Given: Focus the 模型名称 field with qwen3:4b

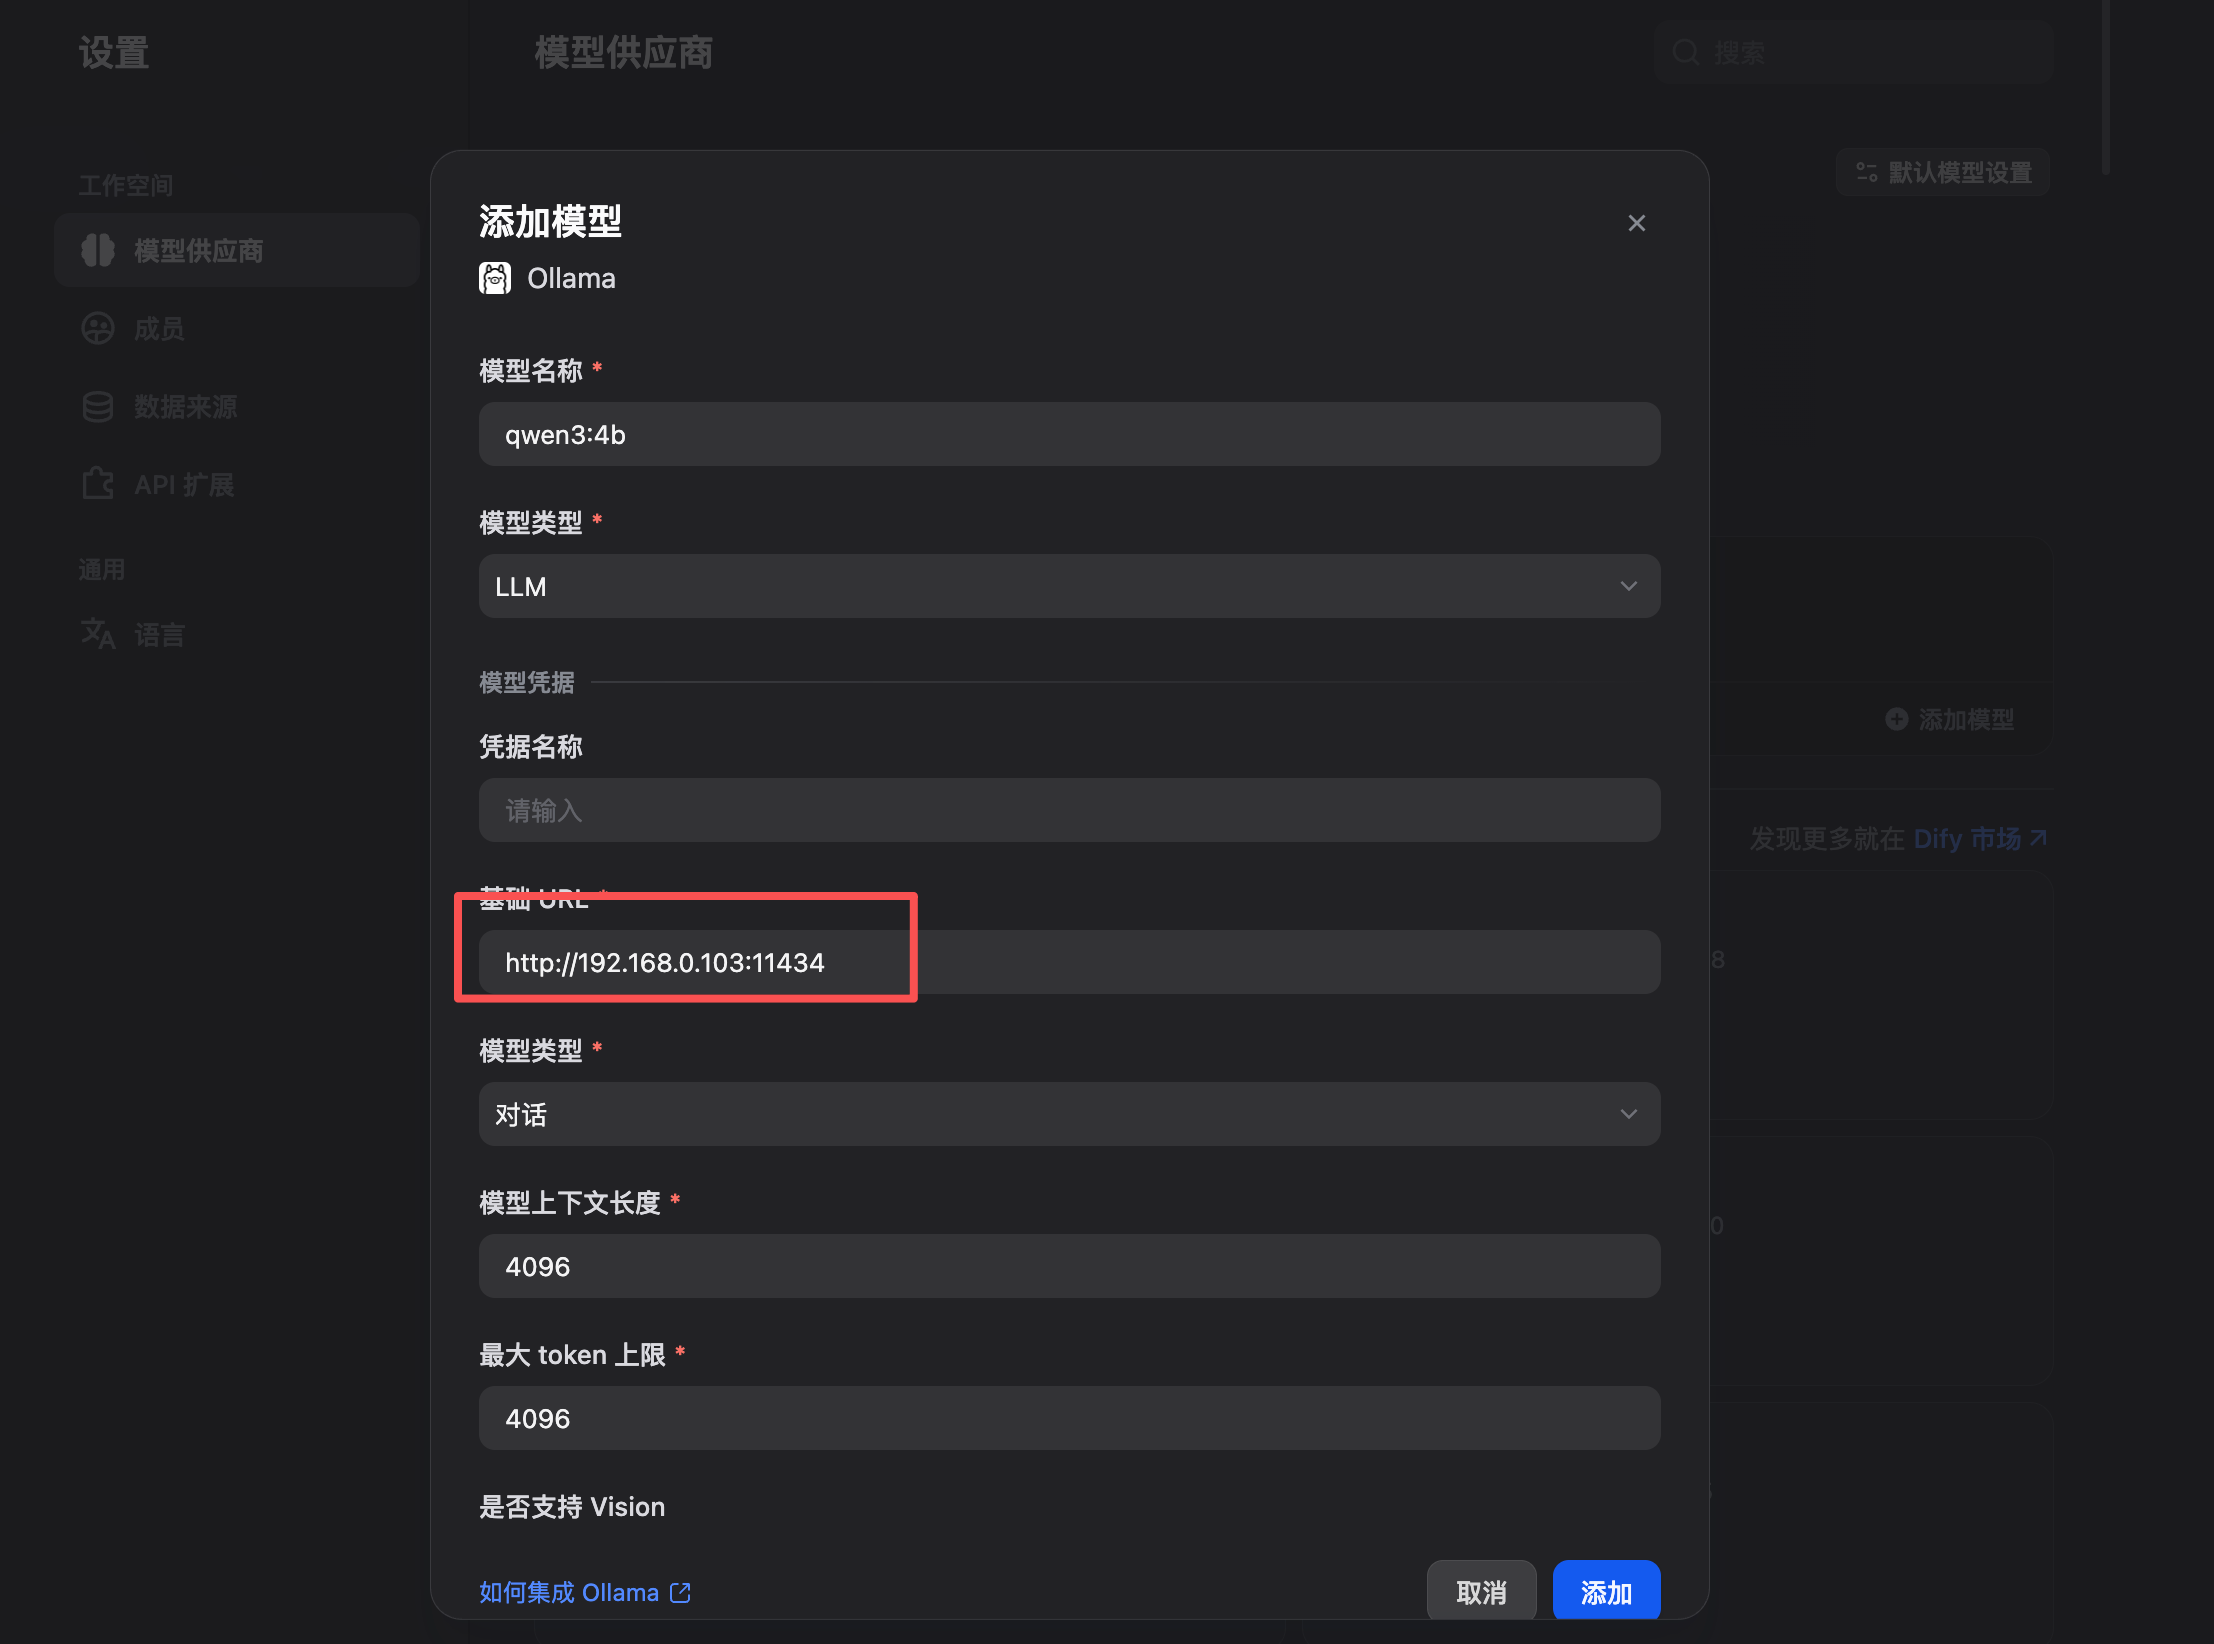Looking at the screenshot, I should [1068, 434].
